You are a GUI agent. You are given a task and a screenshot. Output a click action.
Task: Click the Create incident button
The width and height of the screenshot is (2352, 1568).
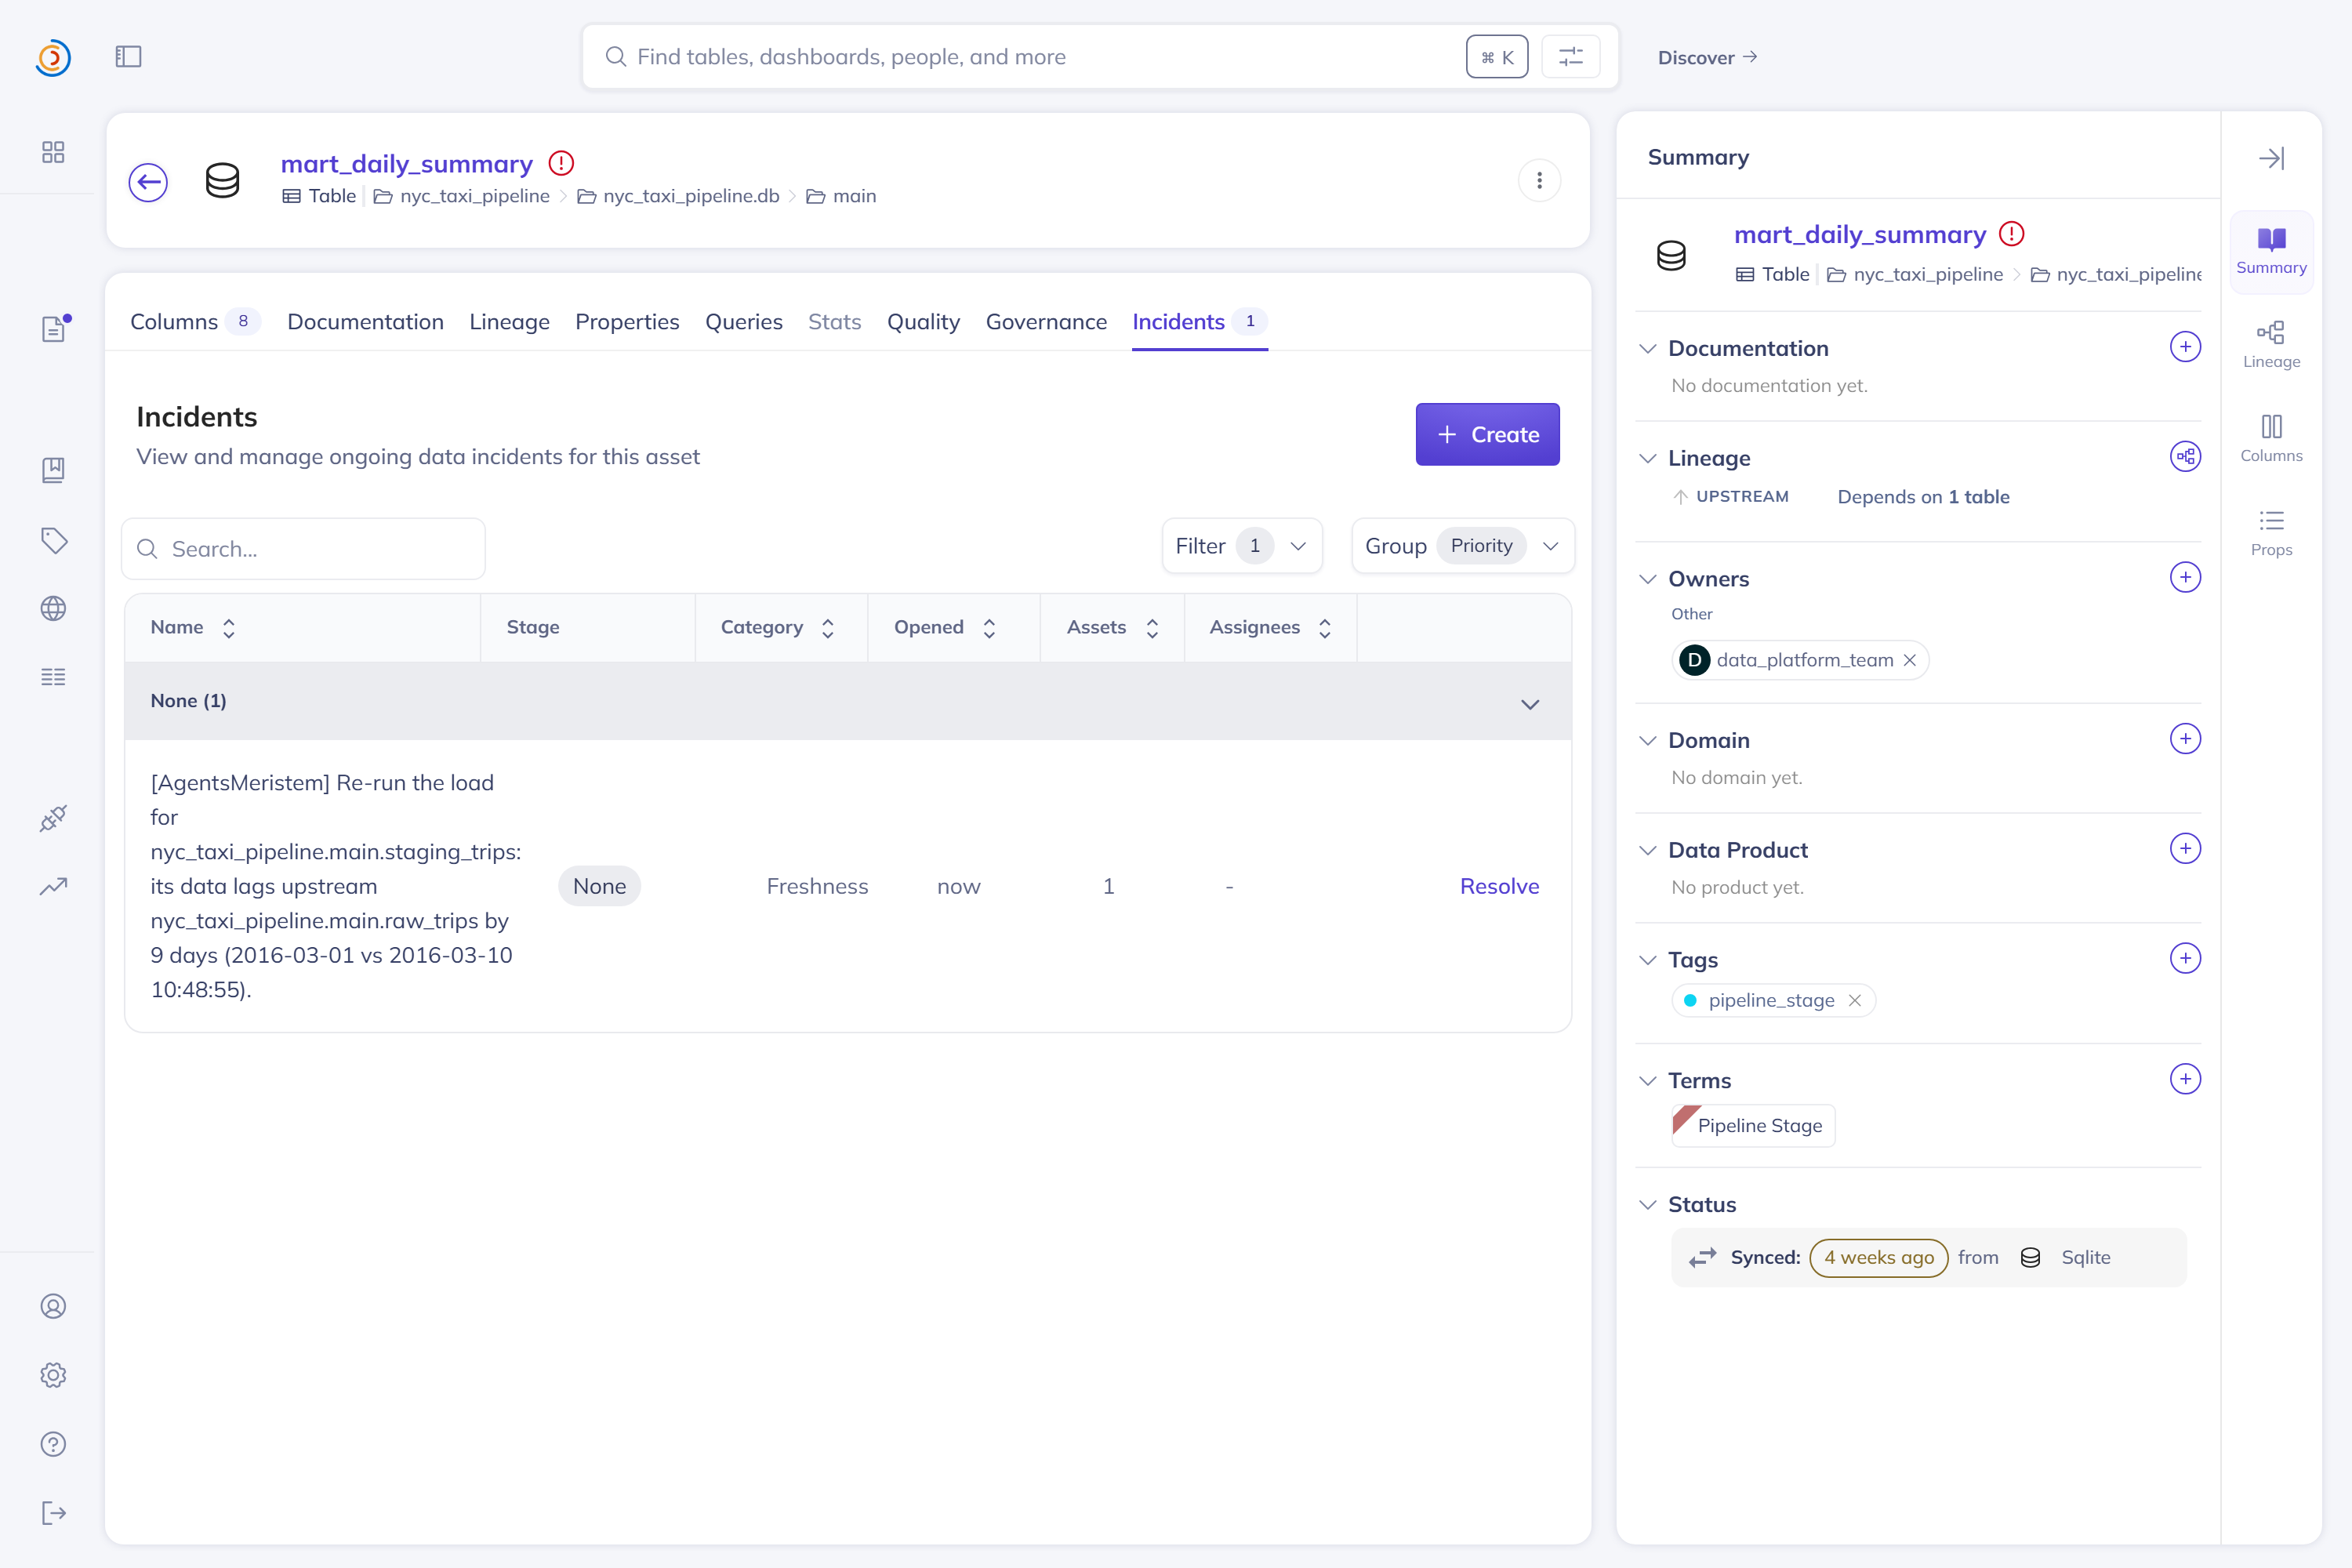(1487, 434)
